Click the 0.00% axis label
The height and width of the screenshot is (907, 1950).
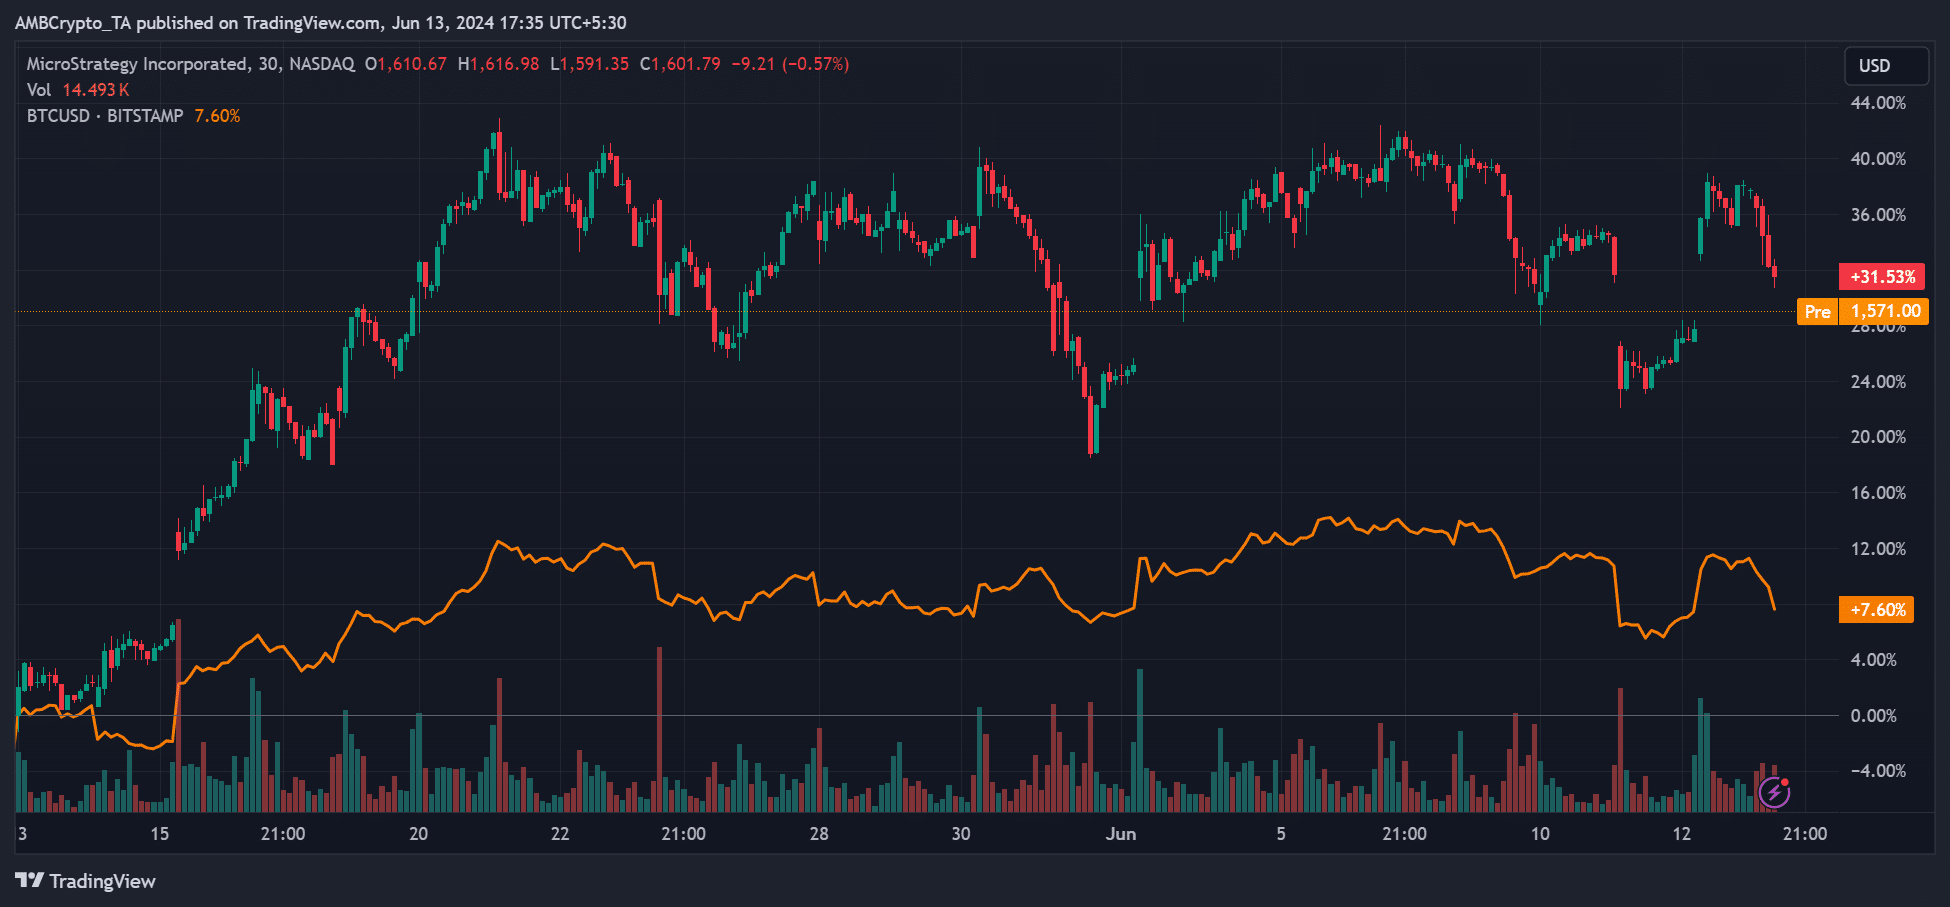click(1874, 716)
